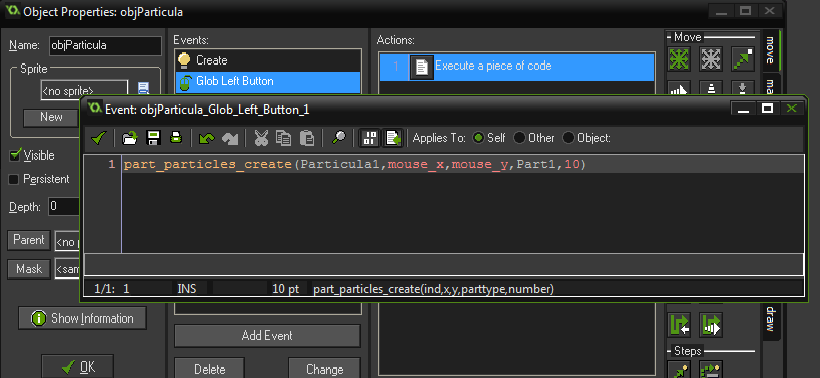Minimize the Event code editor window
The height and width of the screenshot is (378, 820).
point(743,108)
